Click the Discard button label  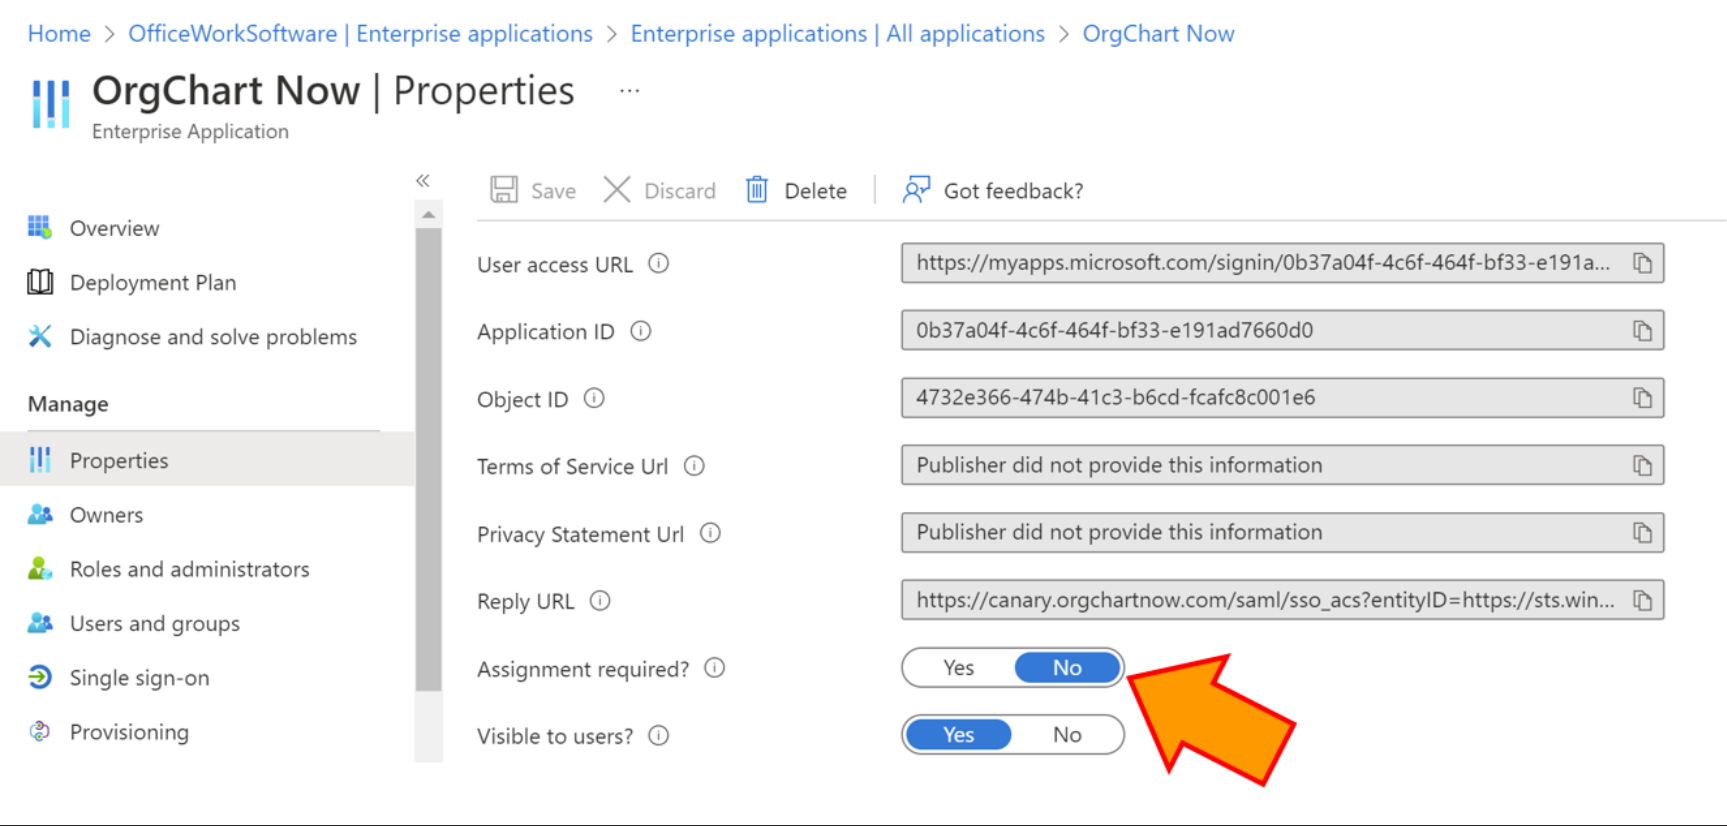(x=680, y=191)
